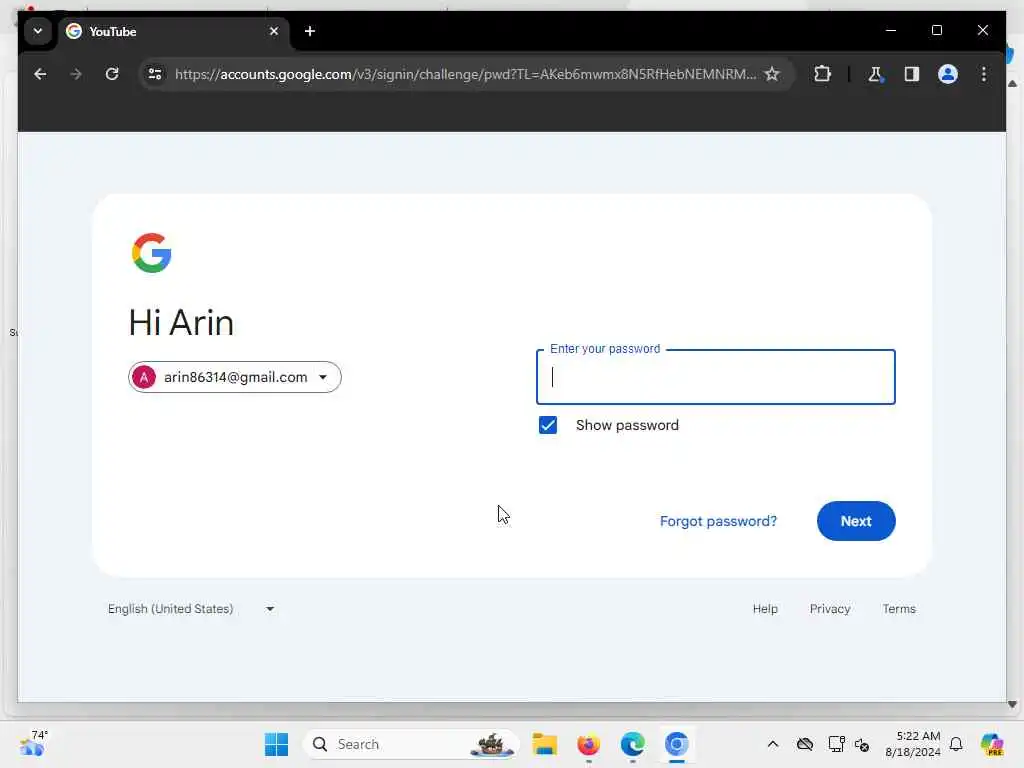
Task: Open the Terms link
Action: pyautogui.click(x=899, y=609)
